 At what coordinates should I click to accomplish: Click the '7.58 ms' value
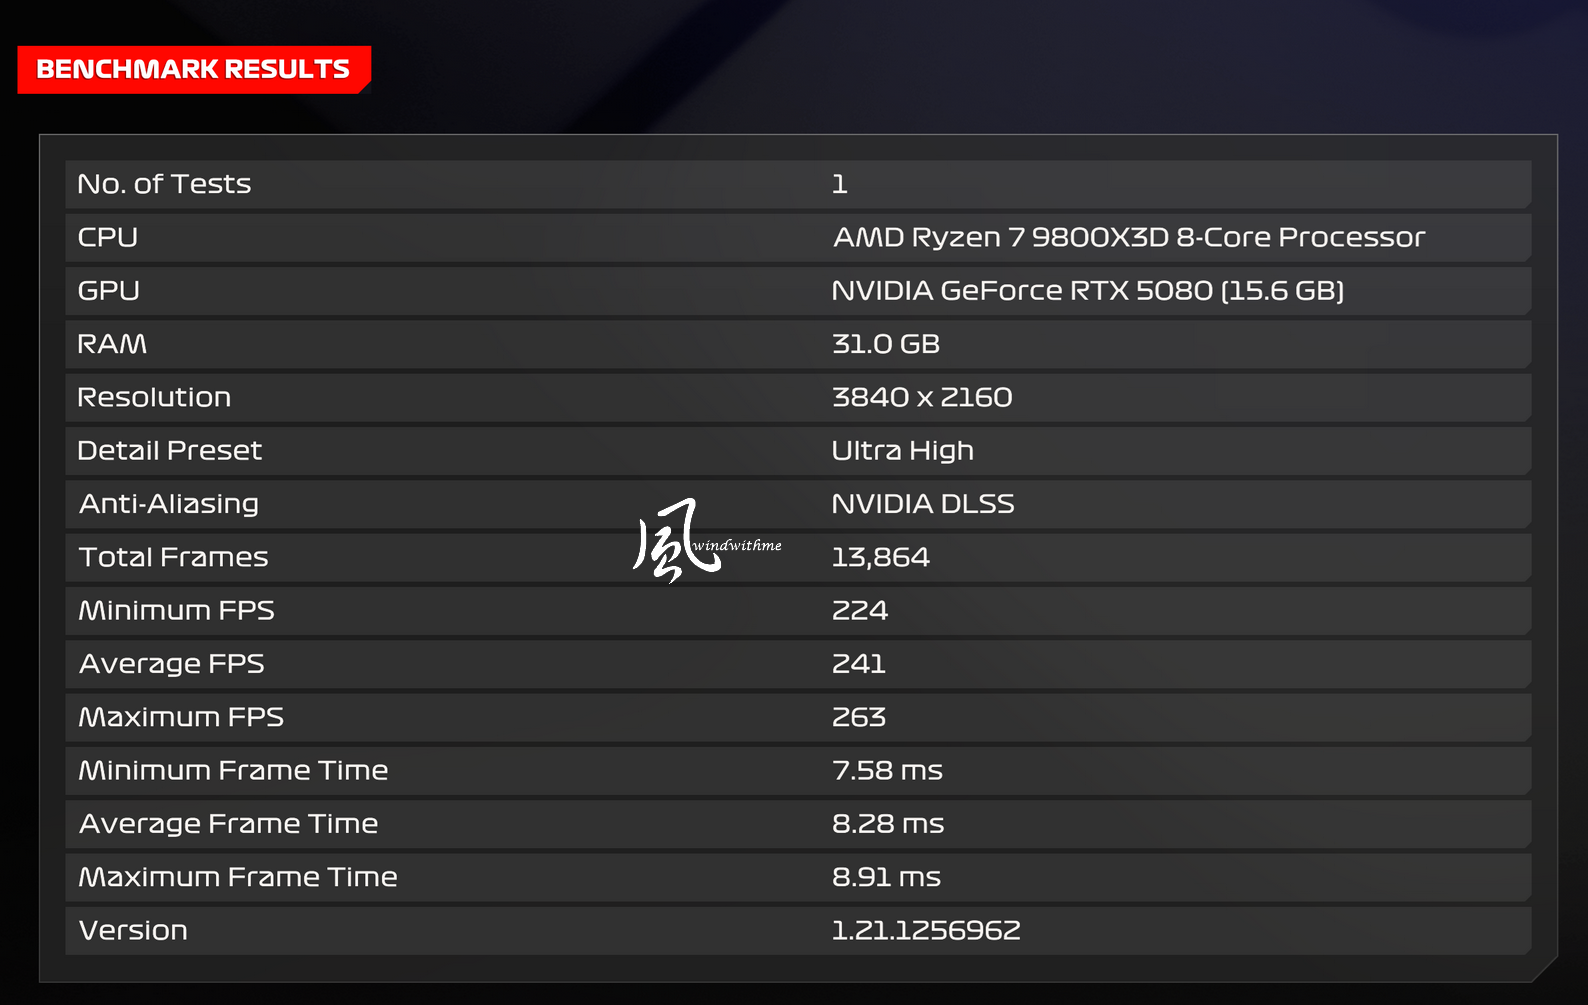(x=888, y=770)
